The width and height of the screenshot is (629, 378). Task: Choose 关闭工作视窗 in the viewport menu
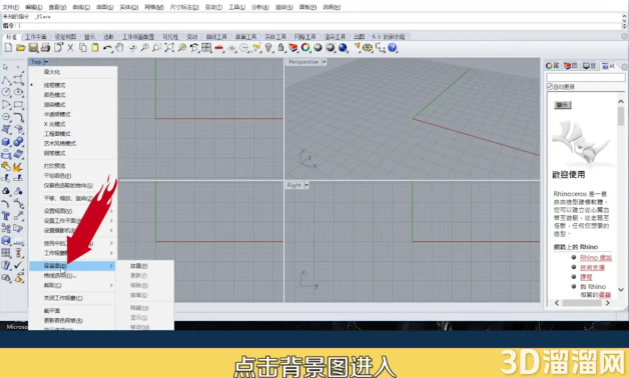pos(63,298)
